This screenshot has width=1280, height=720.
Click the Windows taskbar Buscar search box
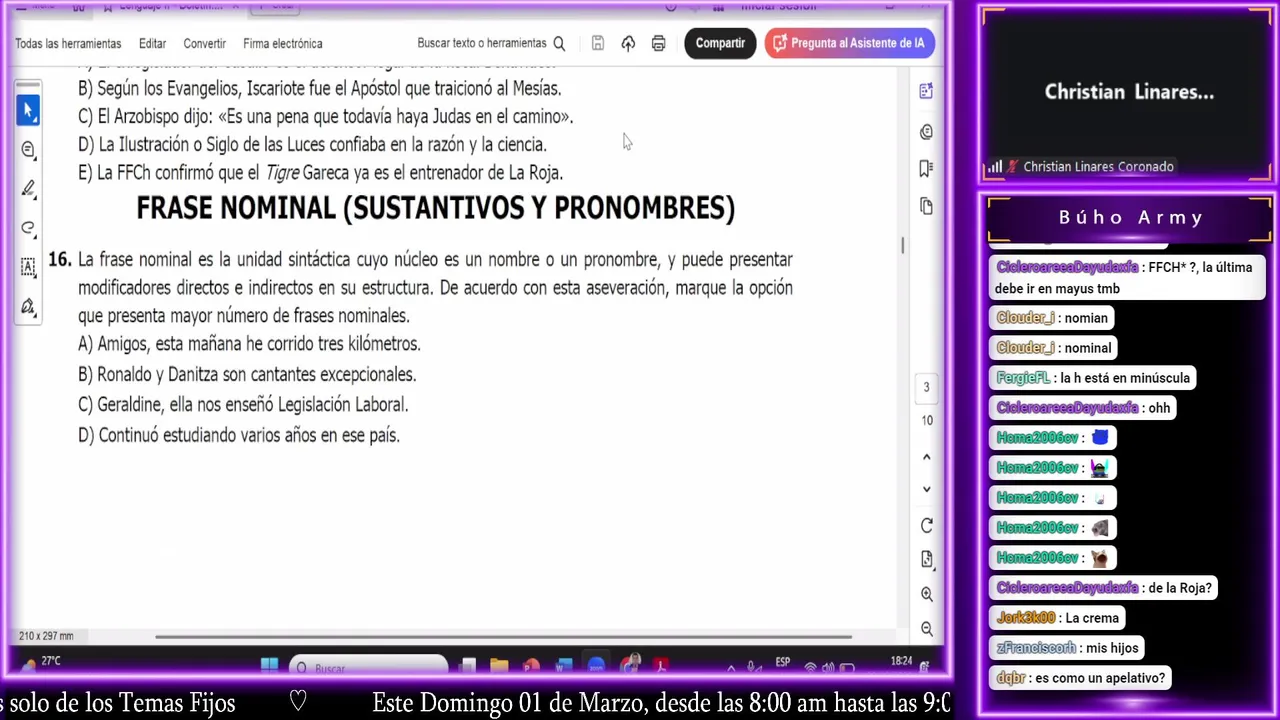click(368, 667)
